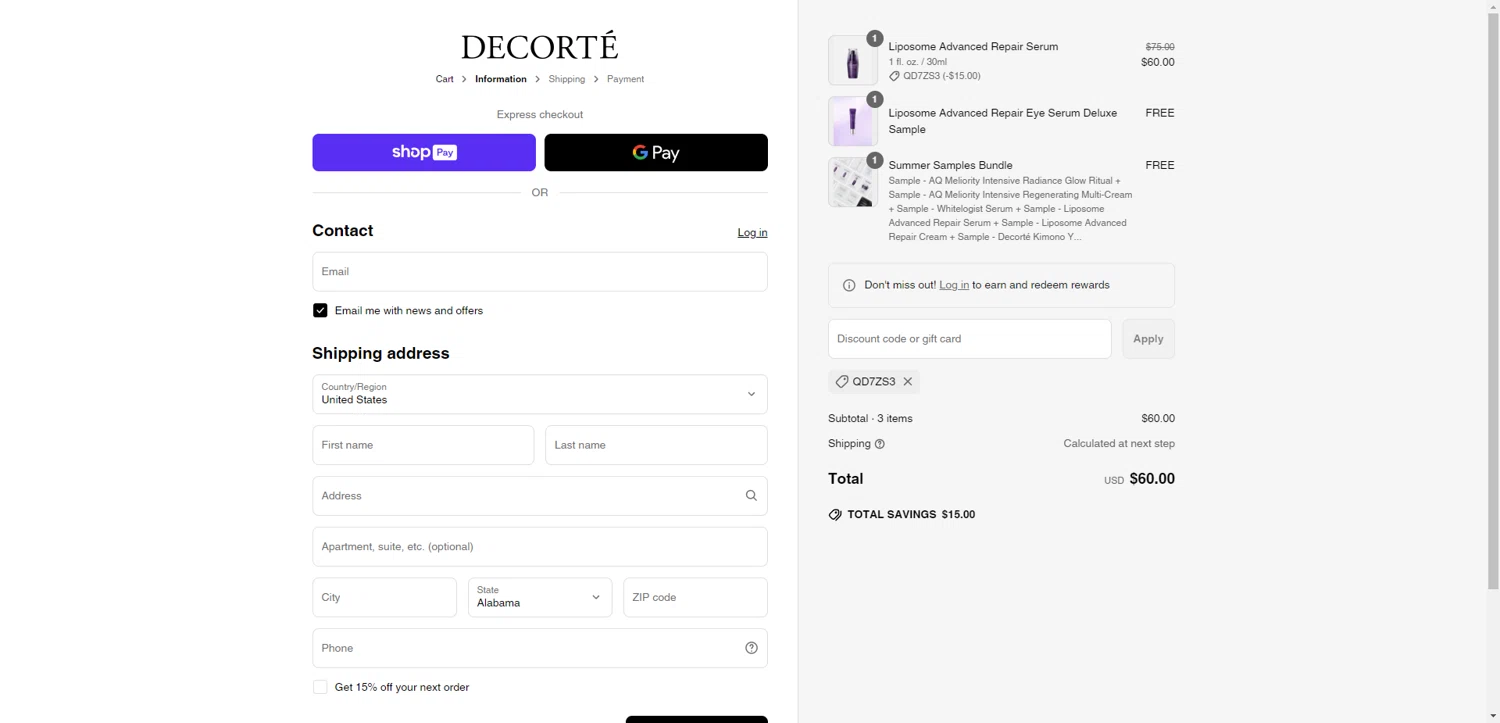
Task: Click the Decorté logo
Action: click(x=539, y=46)
